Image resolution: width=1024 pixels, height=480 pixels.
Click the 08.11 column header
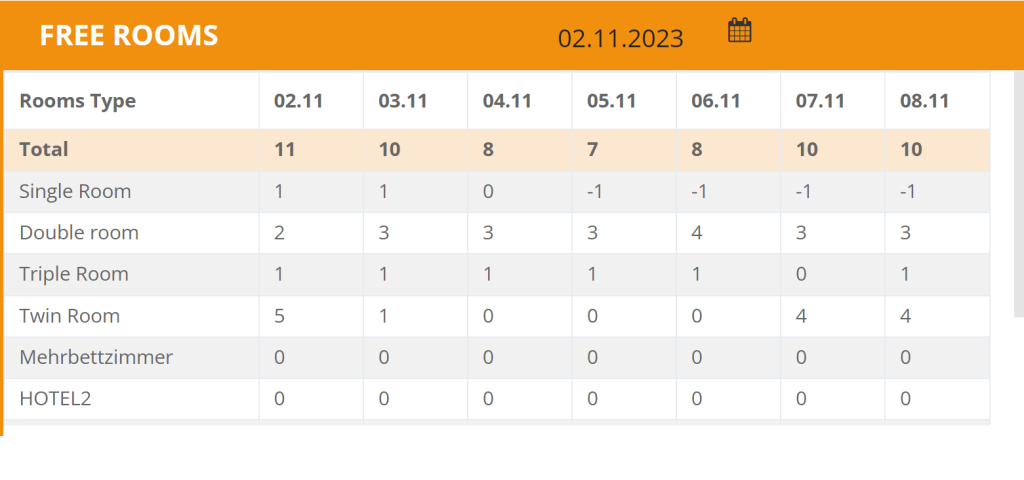[x=924, y=101]
